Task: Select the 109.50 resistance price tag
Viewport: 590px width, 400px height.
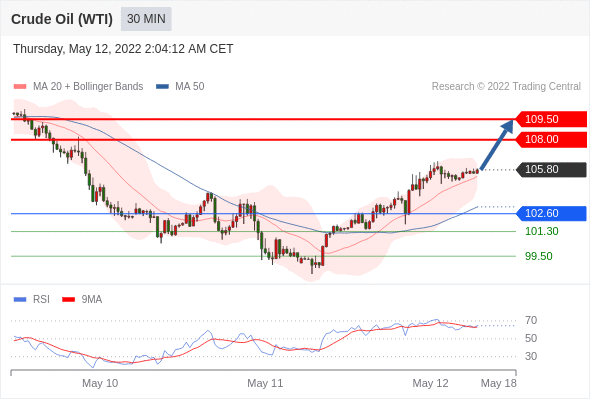Action: [x=551, y=119]
